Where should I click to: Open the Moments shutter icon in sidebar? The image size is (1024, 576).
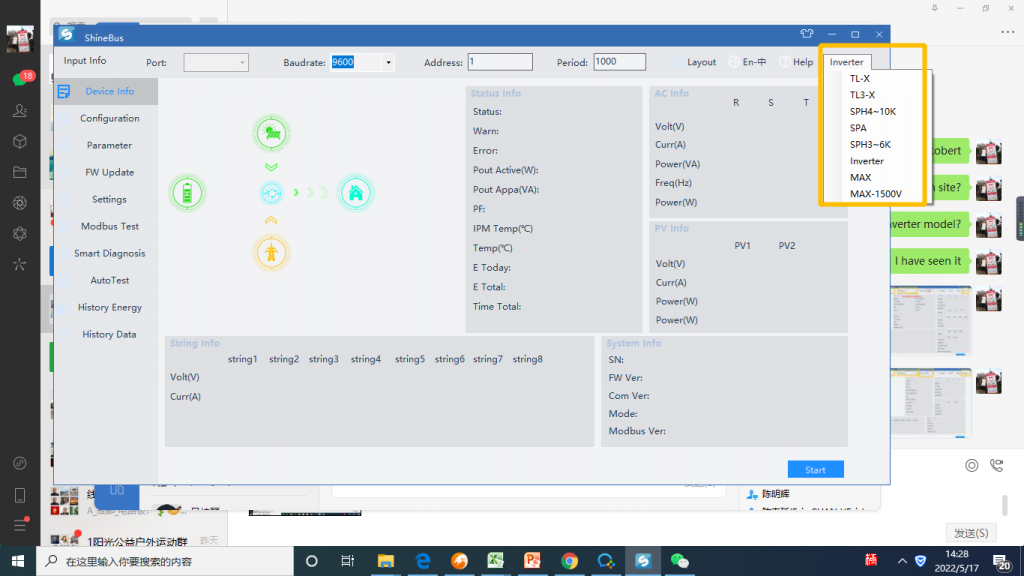(x=20, y=203)
